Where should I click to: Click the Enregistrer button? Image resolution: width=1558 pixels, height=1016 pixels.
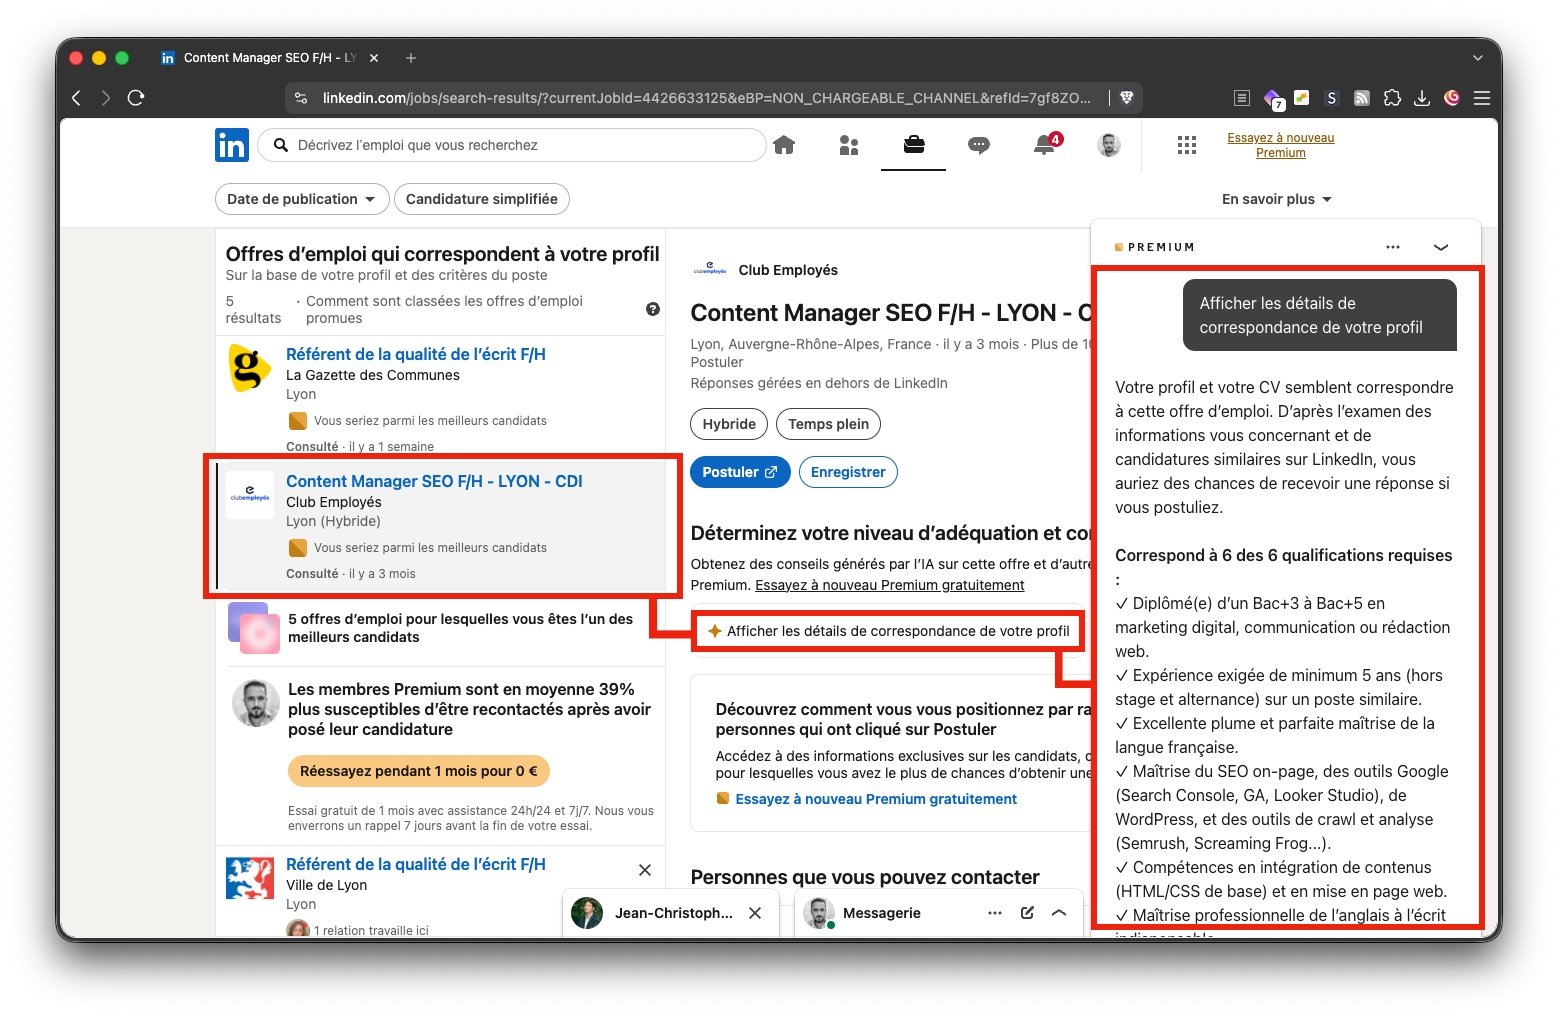[x=848, y=472]
